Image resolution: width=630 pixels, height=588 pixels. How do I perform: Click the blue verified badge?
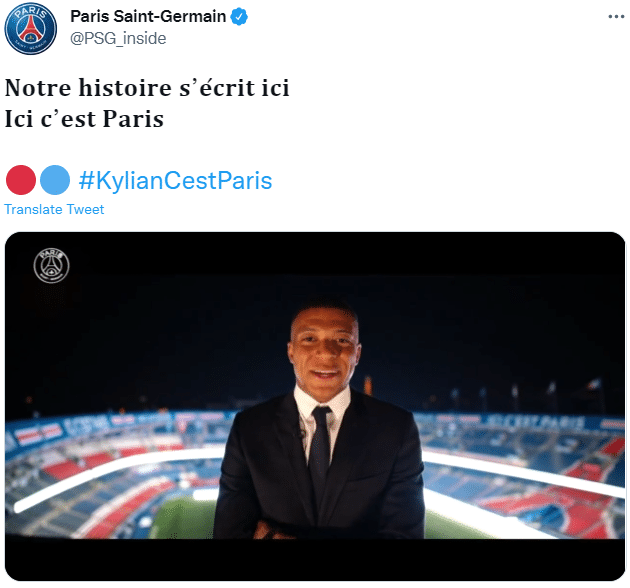coord(239,17)
